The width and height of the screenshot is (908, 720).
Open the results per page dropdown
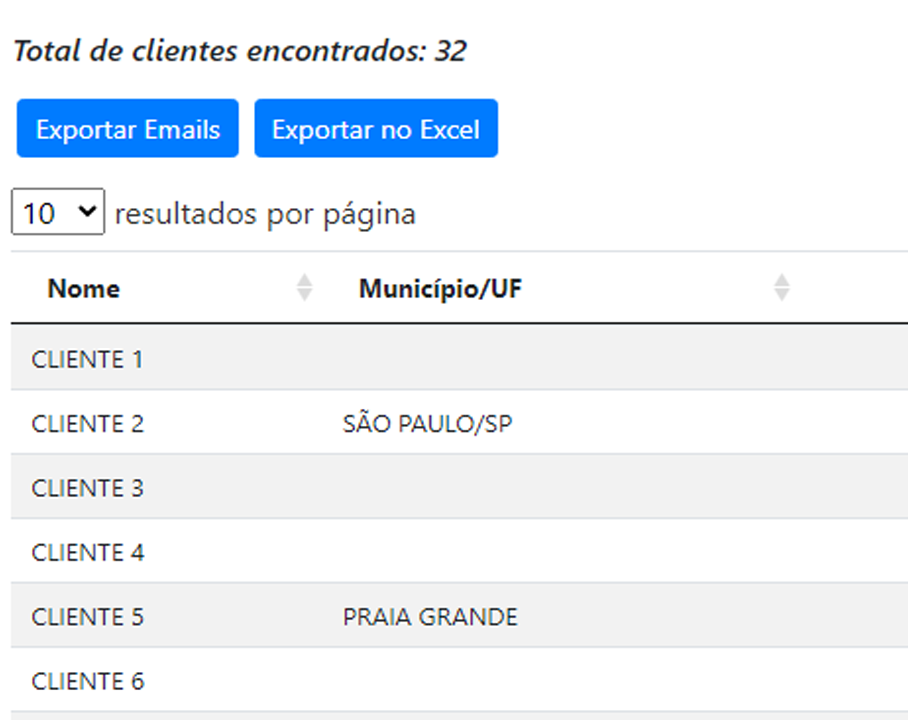click(x=58, y=213)
